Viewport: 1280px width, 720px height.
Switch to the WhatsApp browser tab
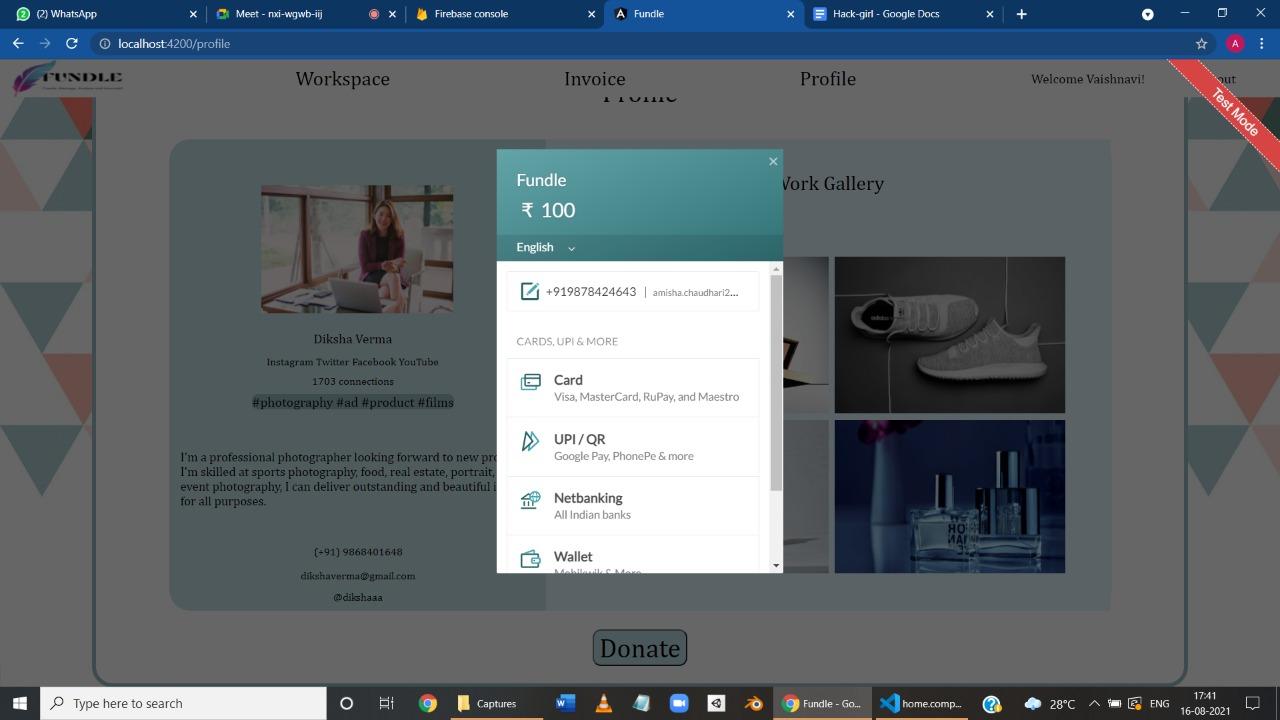click(104, 14)
